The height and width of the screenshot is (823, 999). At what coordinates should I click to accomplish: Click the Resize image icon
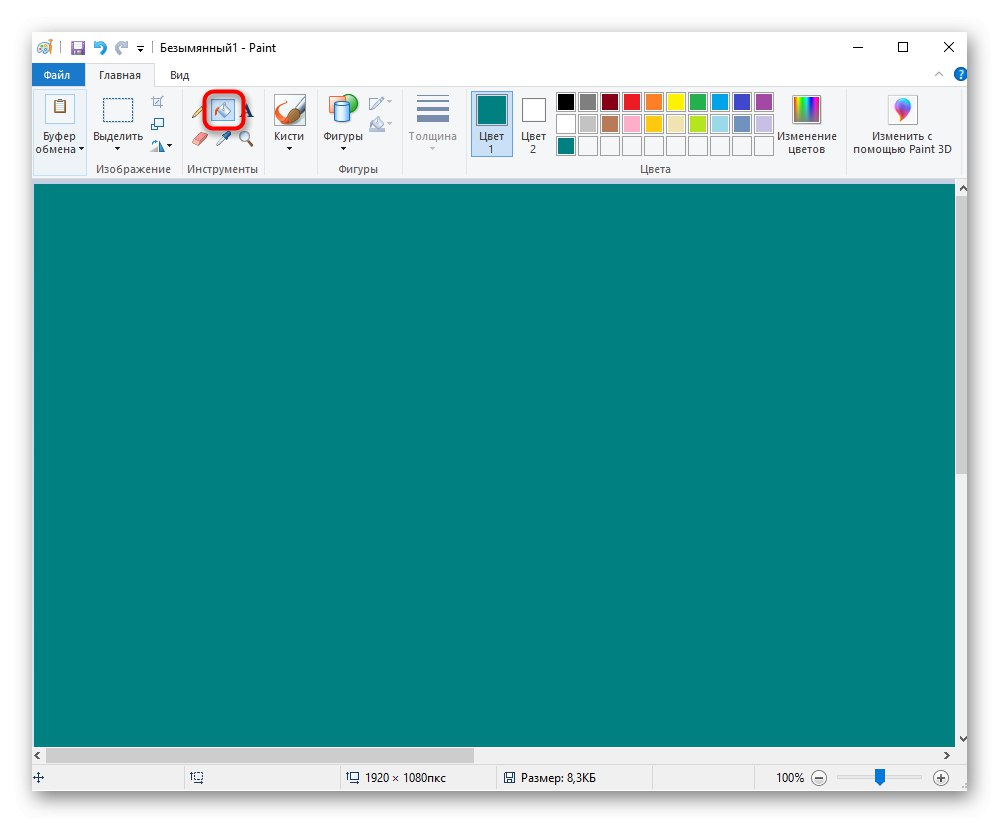pos(157,124)
